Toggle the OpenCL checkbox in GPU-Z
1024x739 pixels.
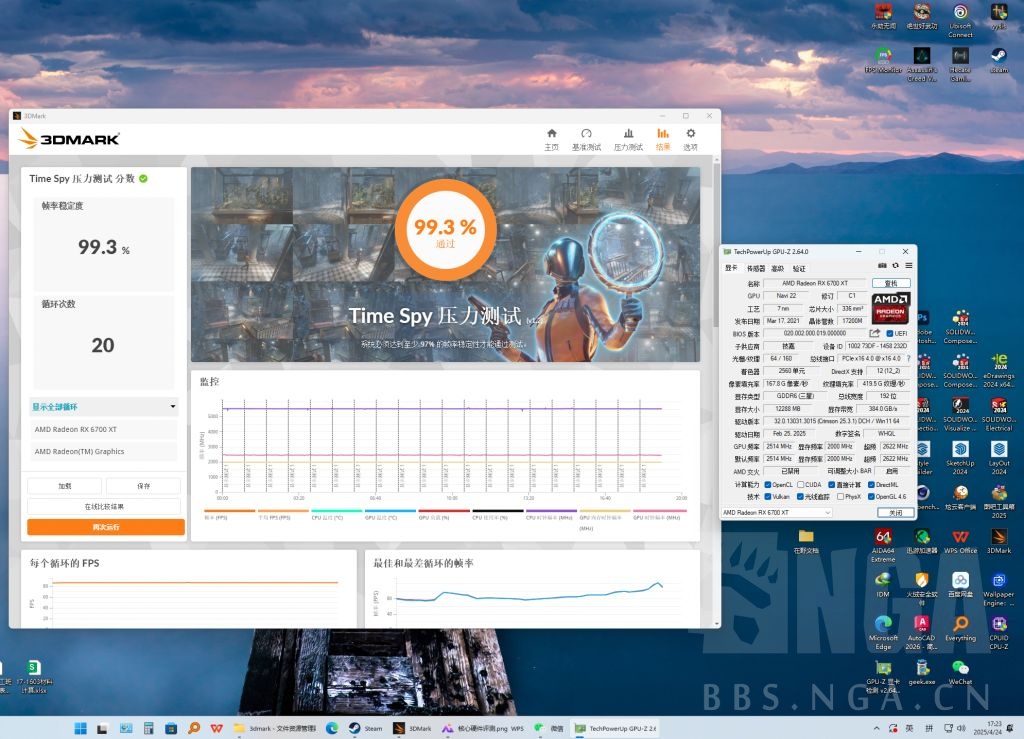tap(767, 484)
